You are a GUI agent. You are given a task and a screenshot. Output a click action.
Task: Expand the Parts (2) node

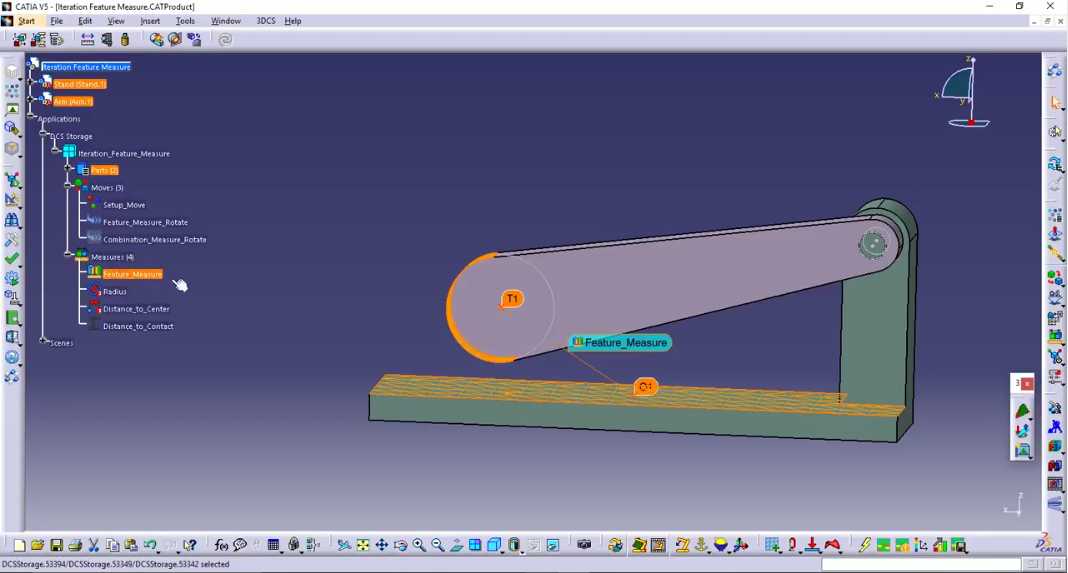pyautogui.click(x=67, y=168)
